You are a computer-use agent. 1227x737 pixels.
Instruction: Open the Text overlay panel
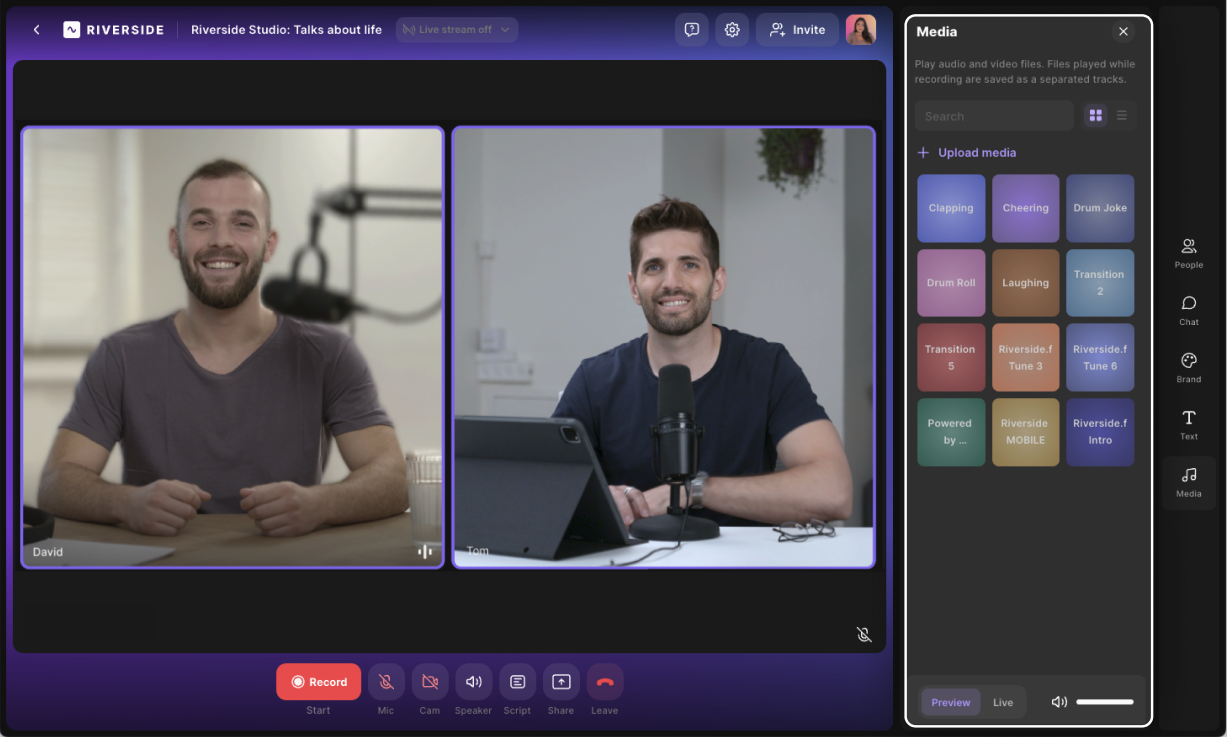tap(1188, 424)
